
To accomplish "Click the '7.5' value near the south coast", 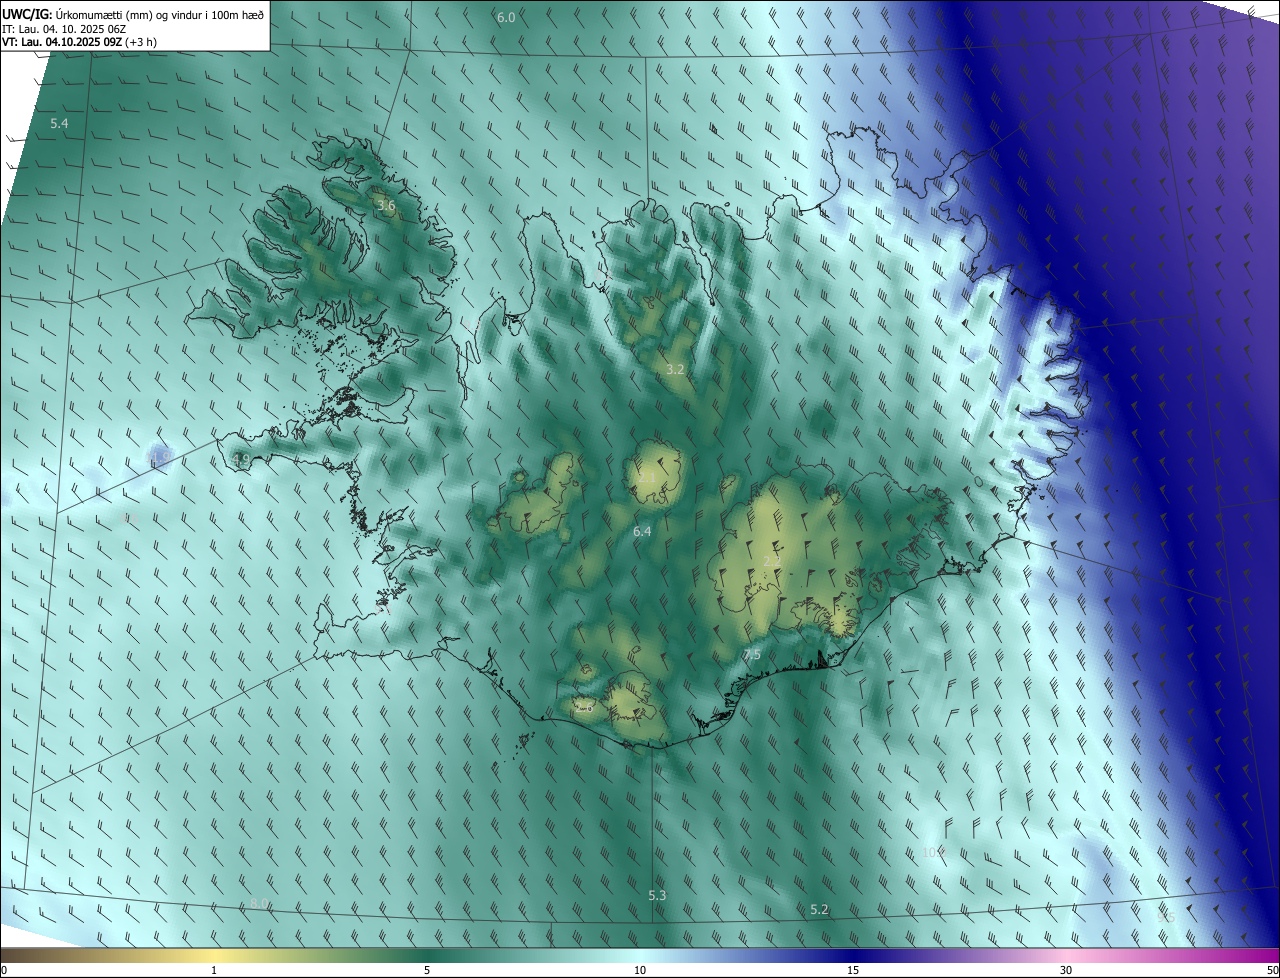I will pos(752,654).
